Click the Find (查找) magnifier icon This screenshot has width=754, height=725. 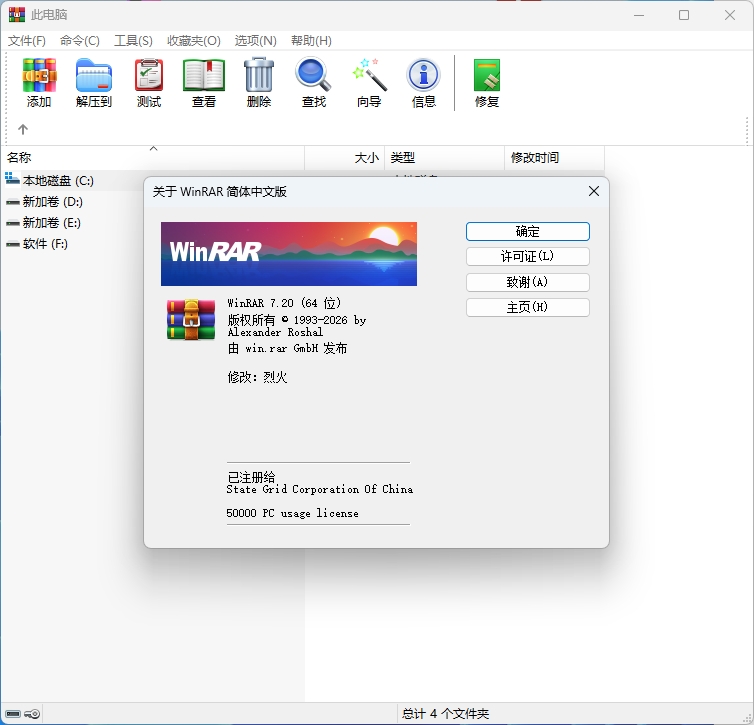click(314, 75)
